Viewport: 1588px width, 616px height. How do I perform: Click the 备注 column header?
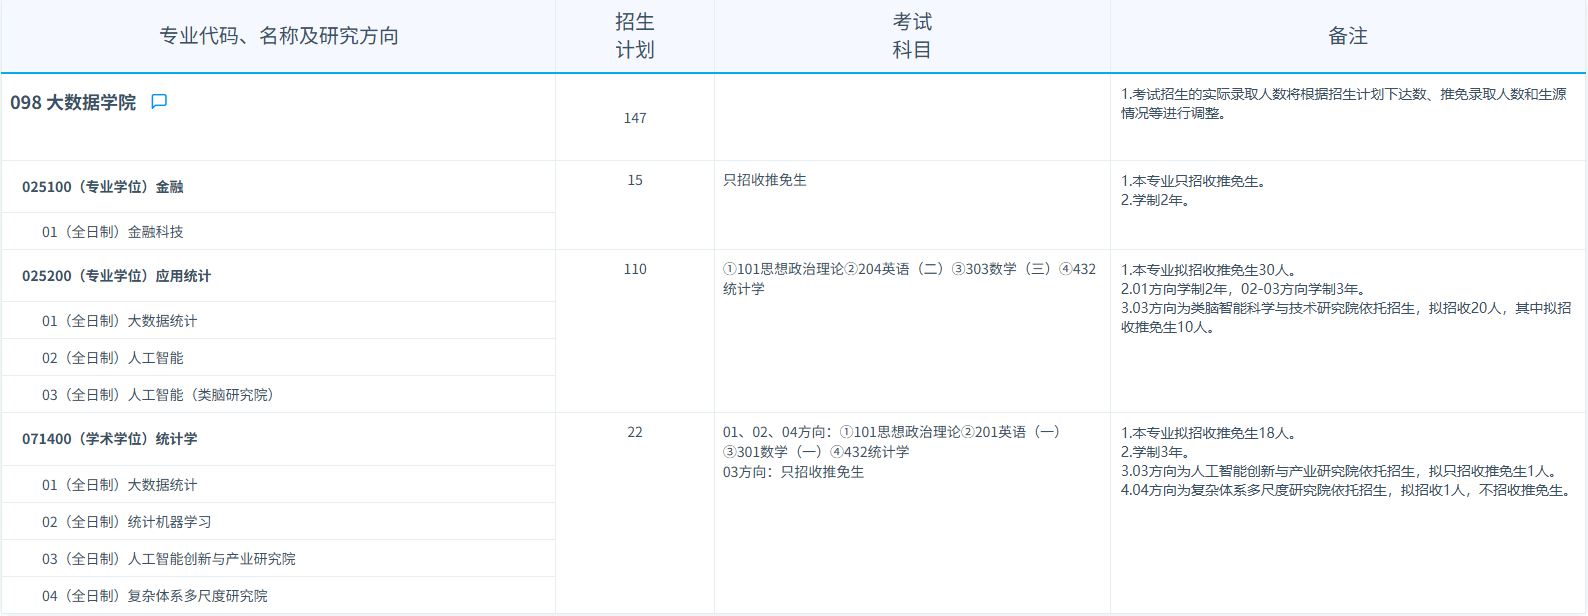pos(1347,36)
